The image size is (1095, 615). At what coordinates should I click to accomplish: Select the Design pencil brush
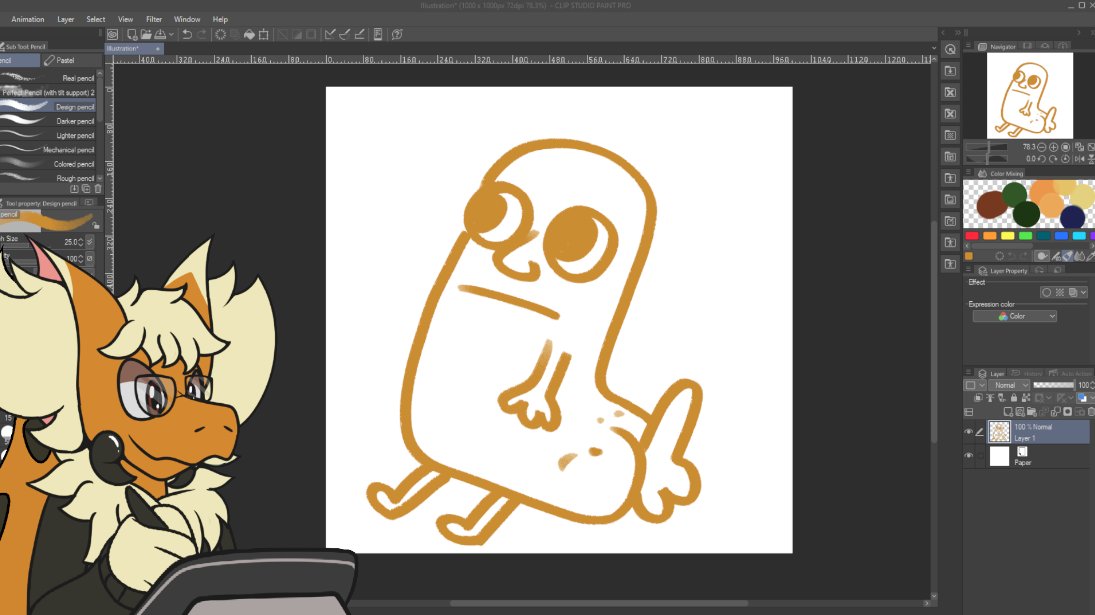pyautogui.click(x=49, y=107)
